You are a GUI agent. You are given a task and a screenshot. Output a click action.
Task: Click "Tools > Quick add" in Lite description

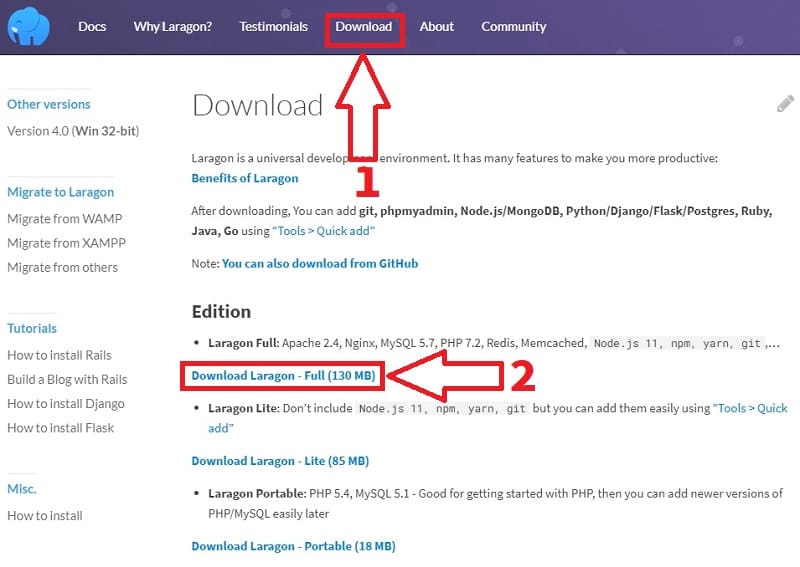pos(497,418)
